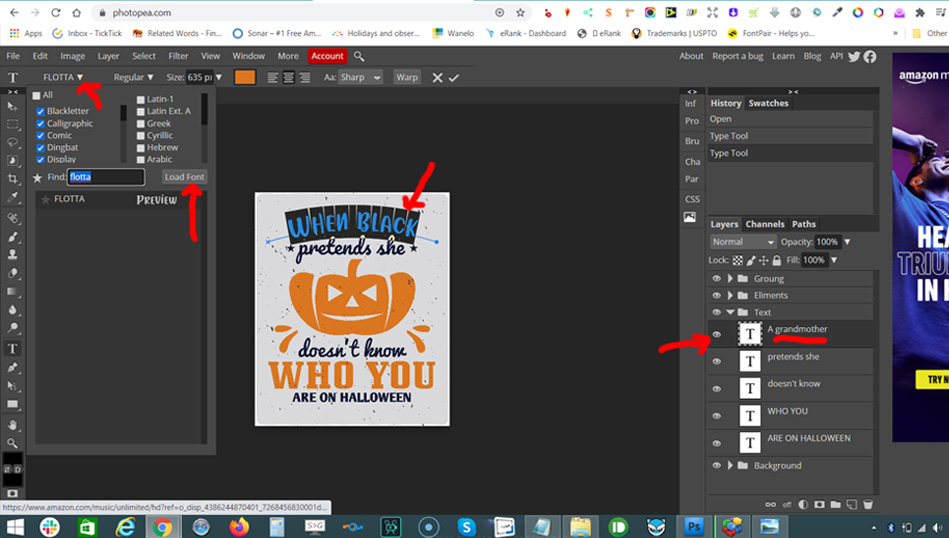Select the Type tool in left toolbar
949x538 pixels.
click(13, 348)
